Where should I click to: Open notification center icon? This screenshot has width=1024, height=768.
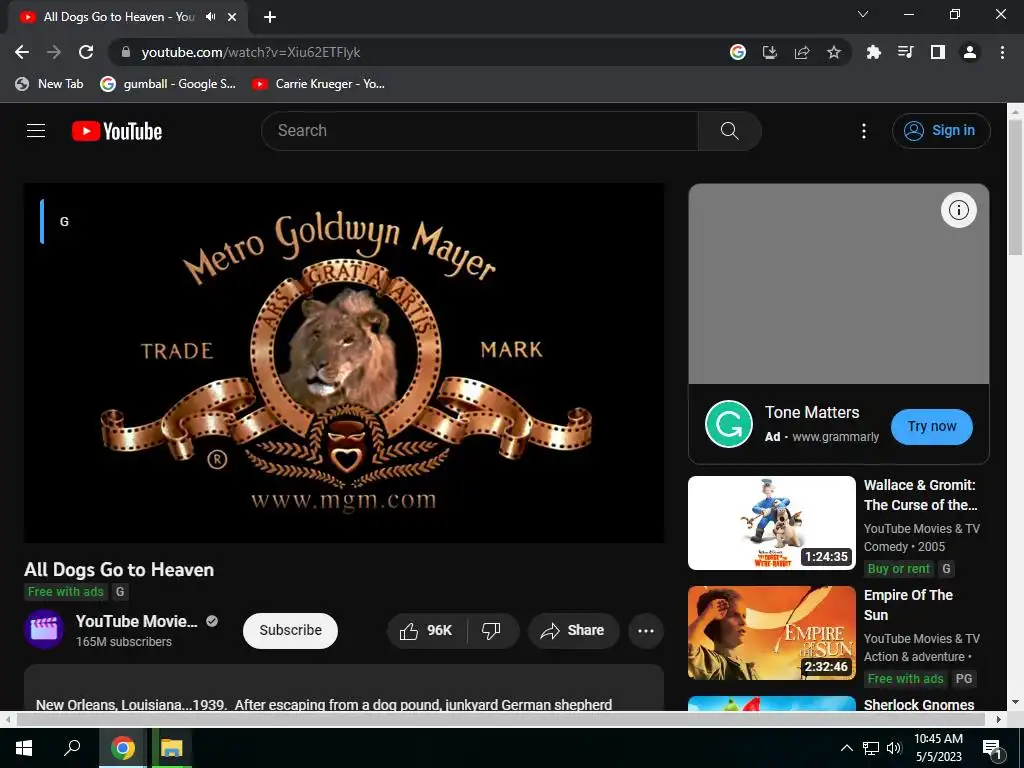click(991, 748)
